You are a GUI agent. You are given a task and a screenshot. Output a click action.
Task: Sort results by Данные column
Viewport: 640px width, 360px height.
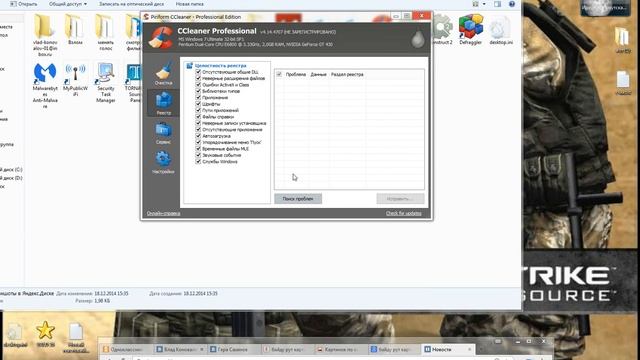point(318,74)
